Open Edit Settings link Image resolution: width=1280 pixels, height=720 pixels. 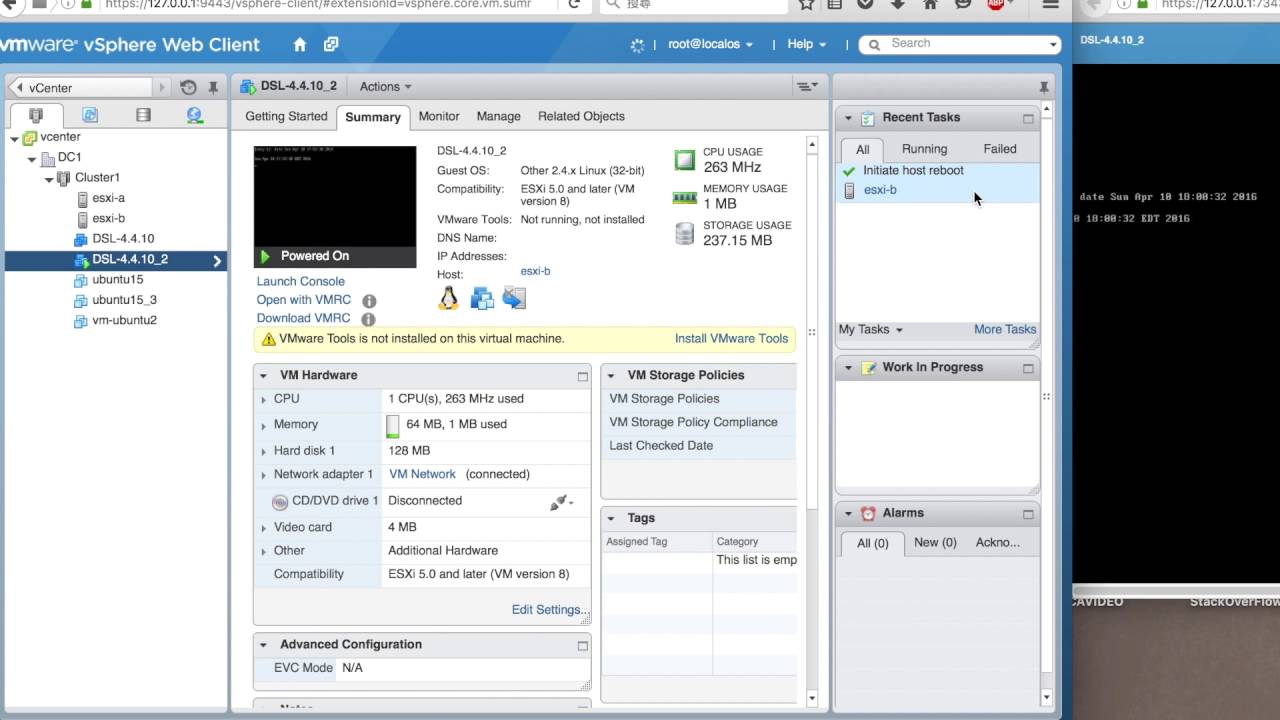pyautogui.click(x=550, y=610)
